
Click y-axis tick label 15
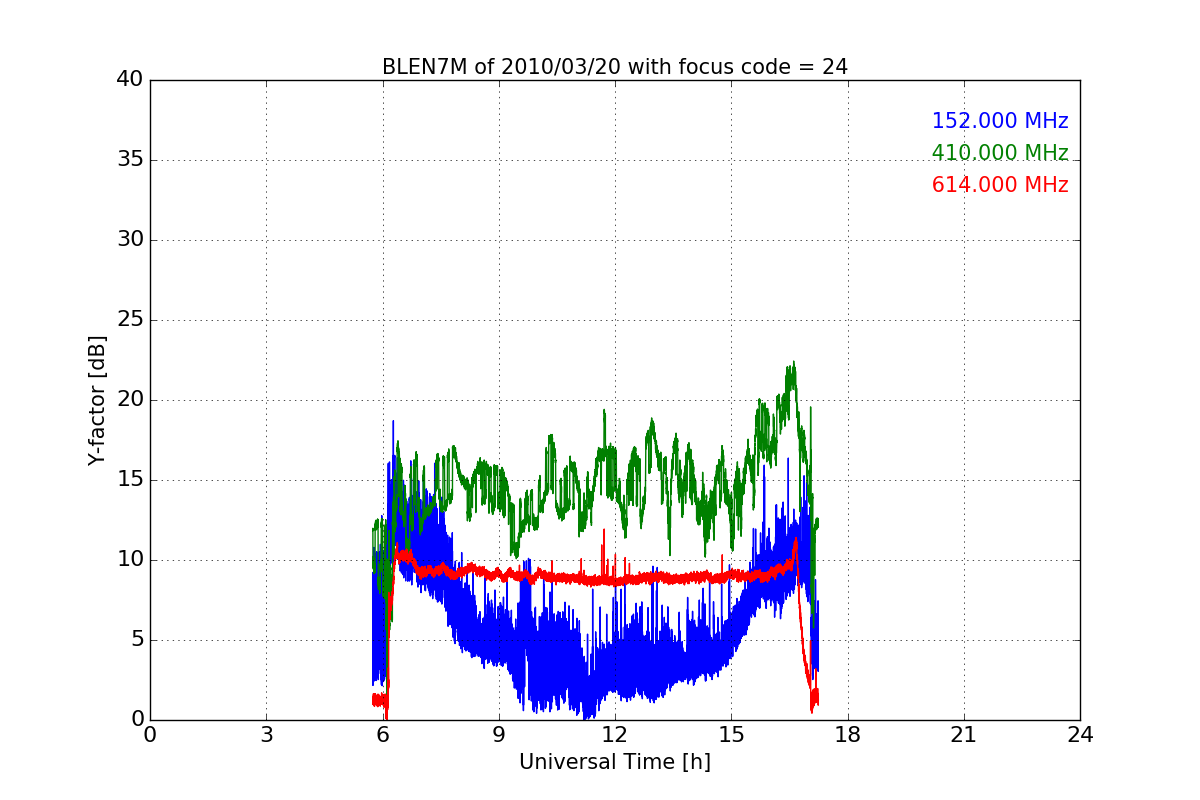pyautogui.click(x=130, y=480)
